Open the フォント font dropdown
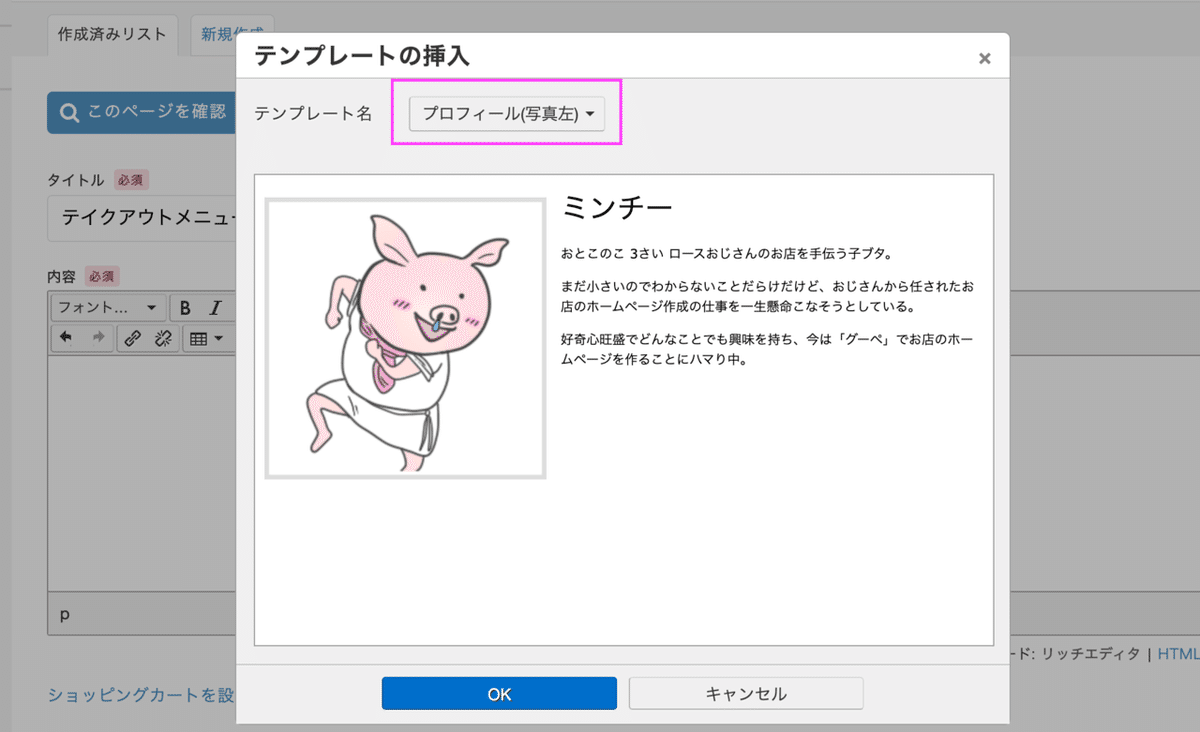This screenshot has height=732, width=1200. (x=107, y=307)
